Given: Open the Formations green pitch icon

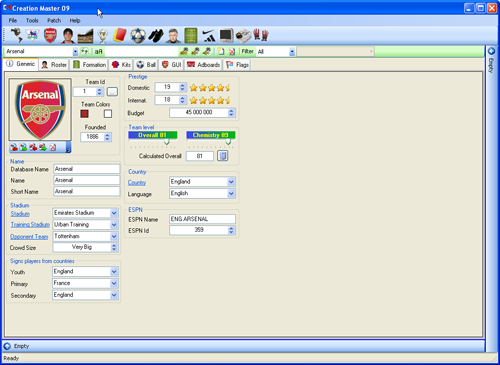Looking at the screenshot, I should point(191,35).
